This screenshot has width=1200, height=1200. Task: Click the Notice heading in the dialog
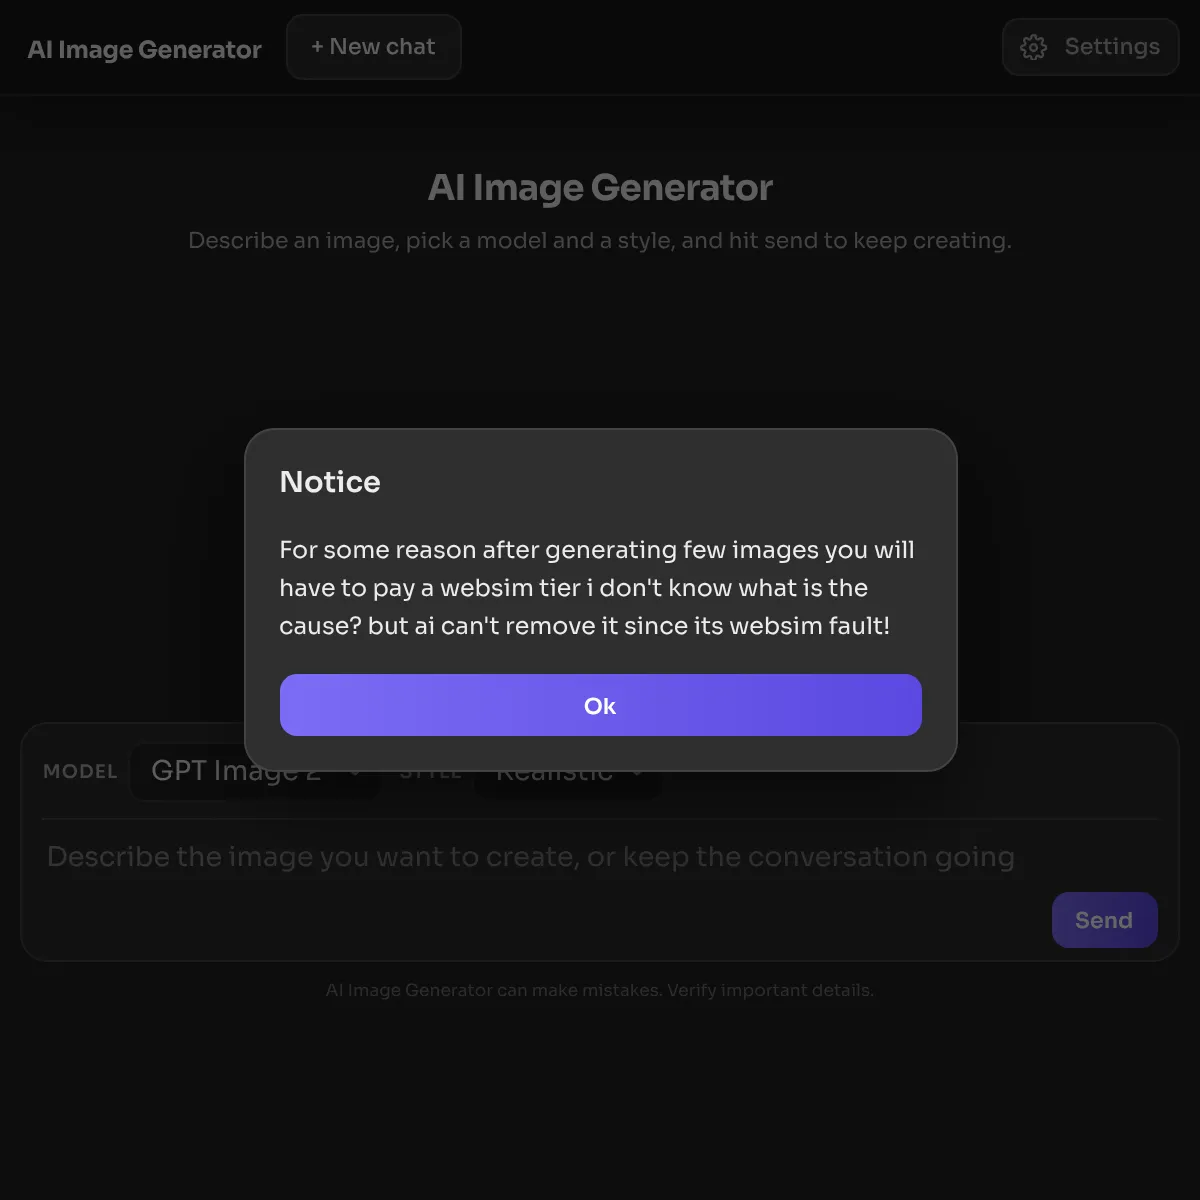(330, 482)
